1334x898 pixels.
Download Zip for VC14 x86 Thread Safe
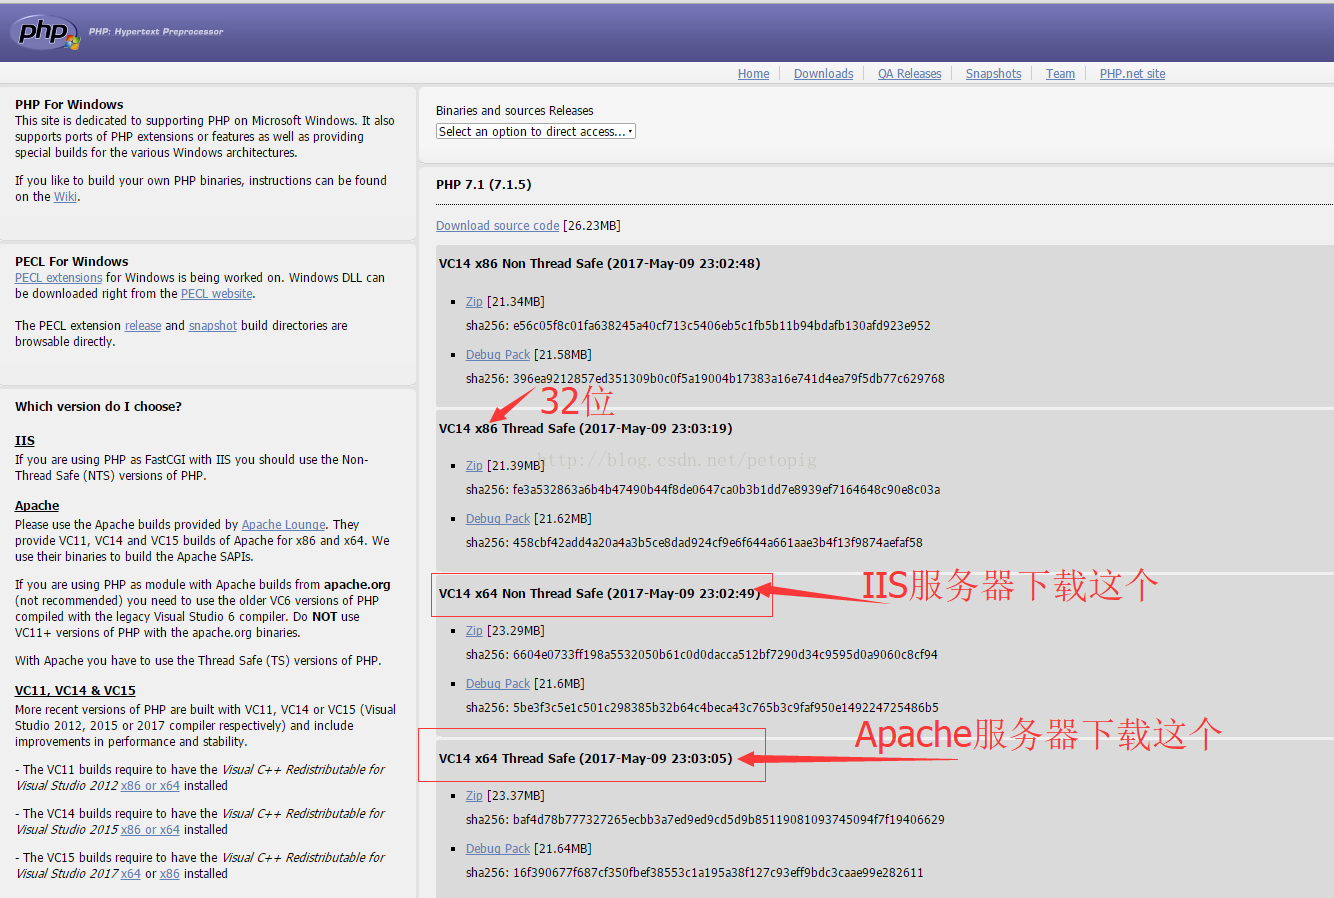tap(474, 466)
